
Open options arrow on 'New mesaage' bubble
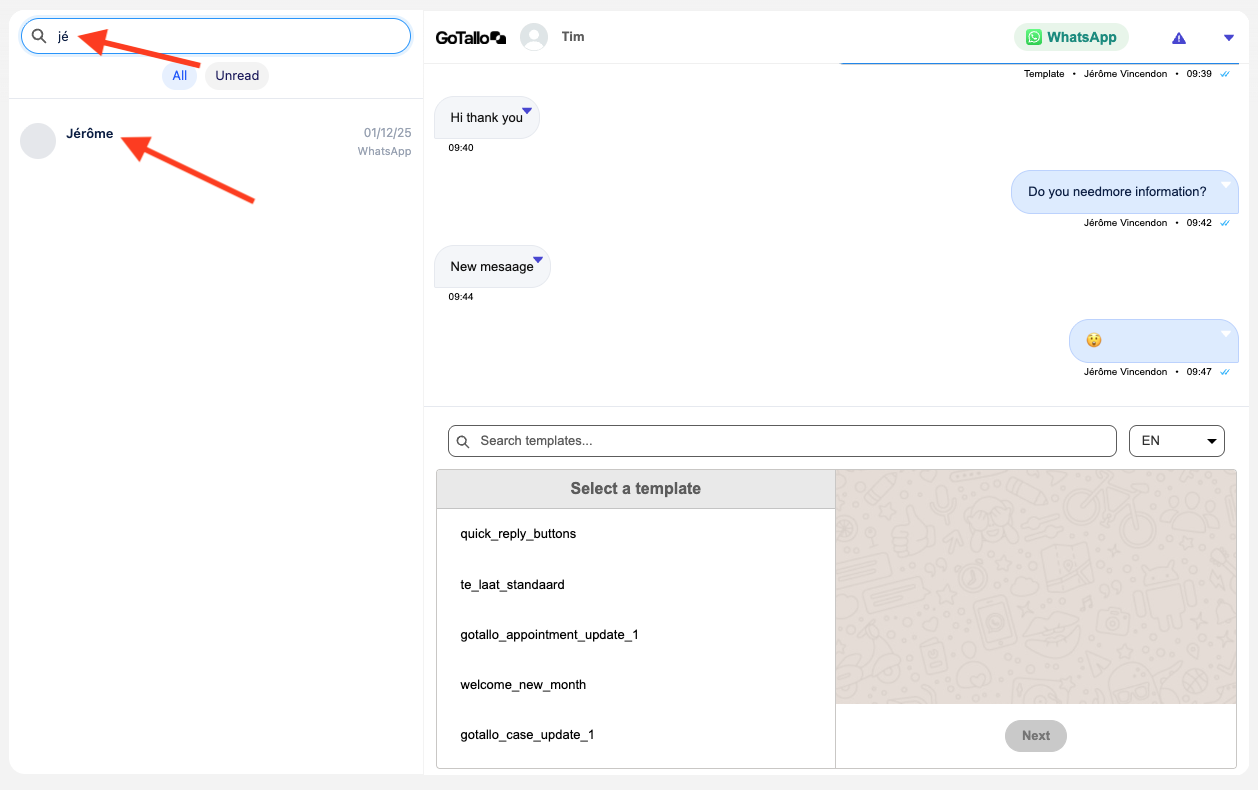coord(537,260)
